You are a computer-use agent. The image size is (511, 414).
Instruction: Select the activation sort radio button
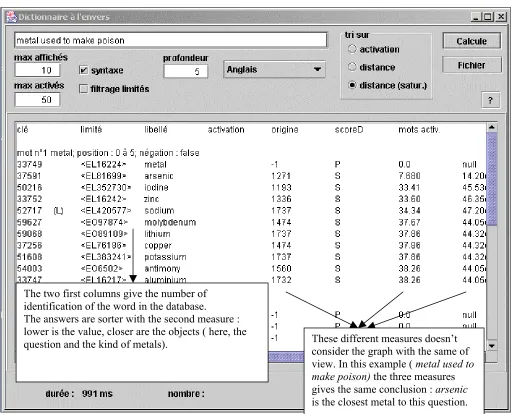[x=352, y=49]
